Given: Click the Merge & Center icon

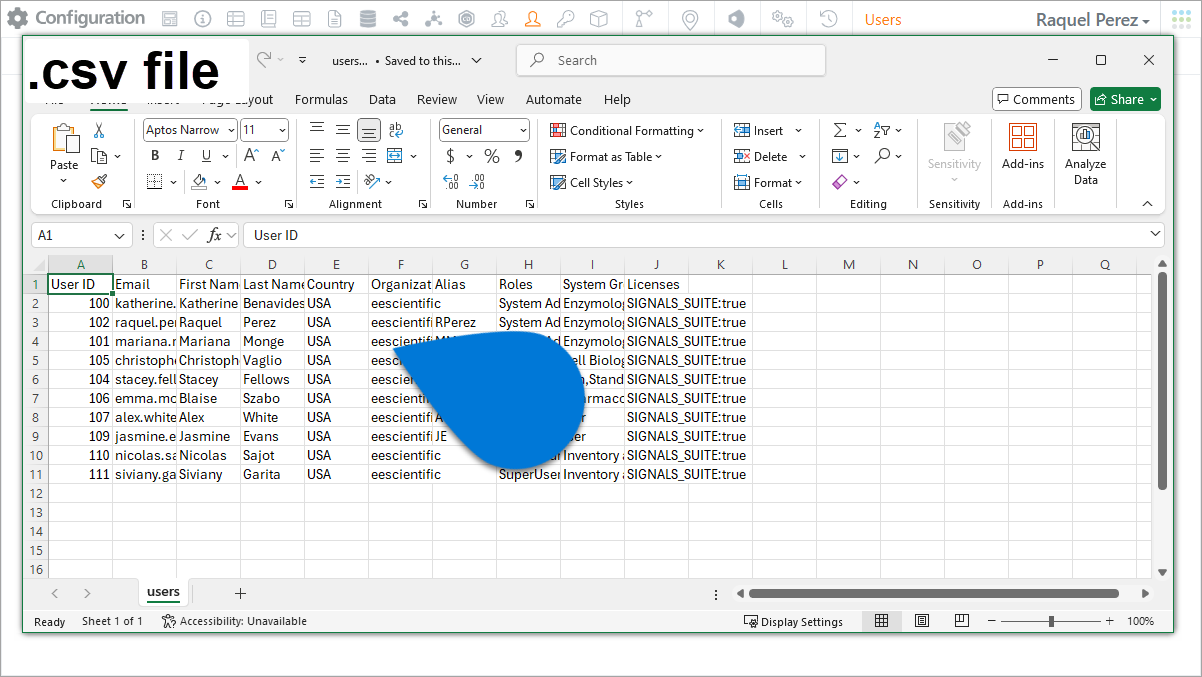Looking at the screenshot, I should coord(395,156).
